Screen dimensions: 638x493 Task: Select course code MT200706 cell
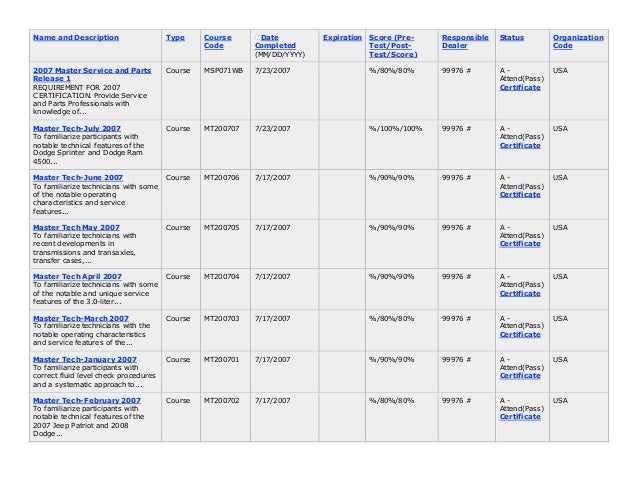tap(221, 178)
